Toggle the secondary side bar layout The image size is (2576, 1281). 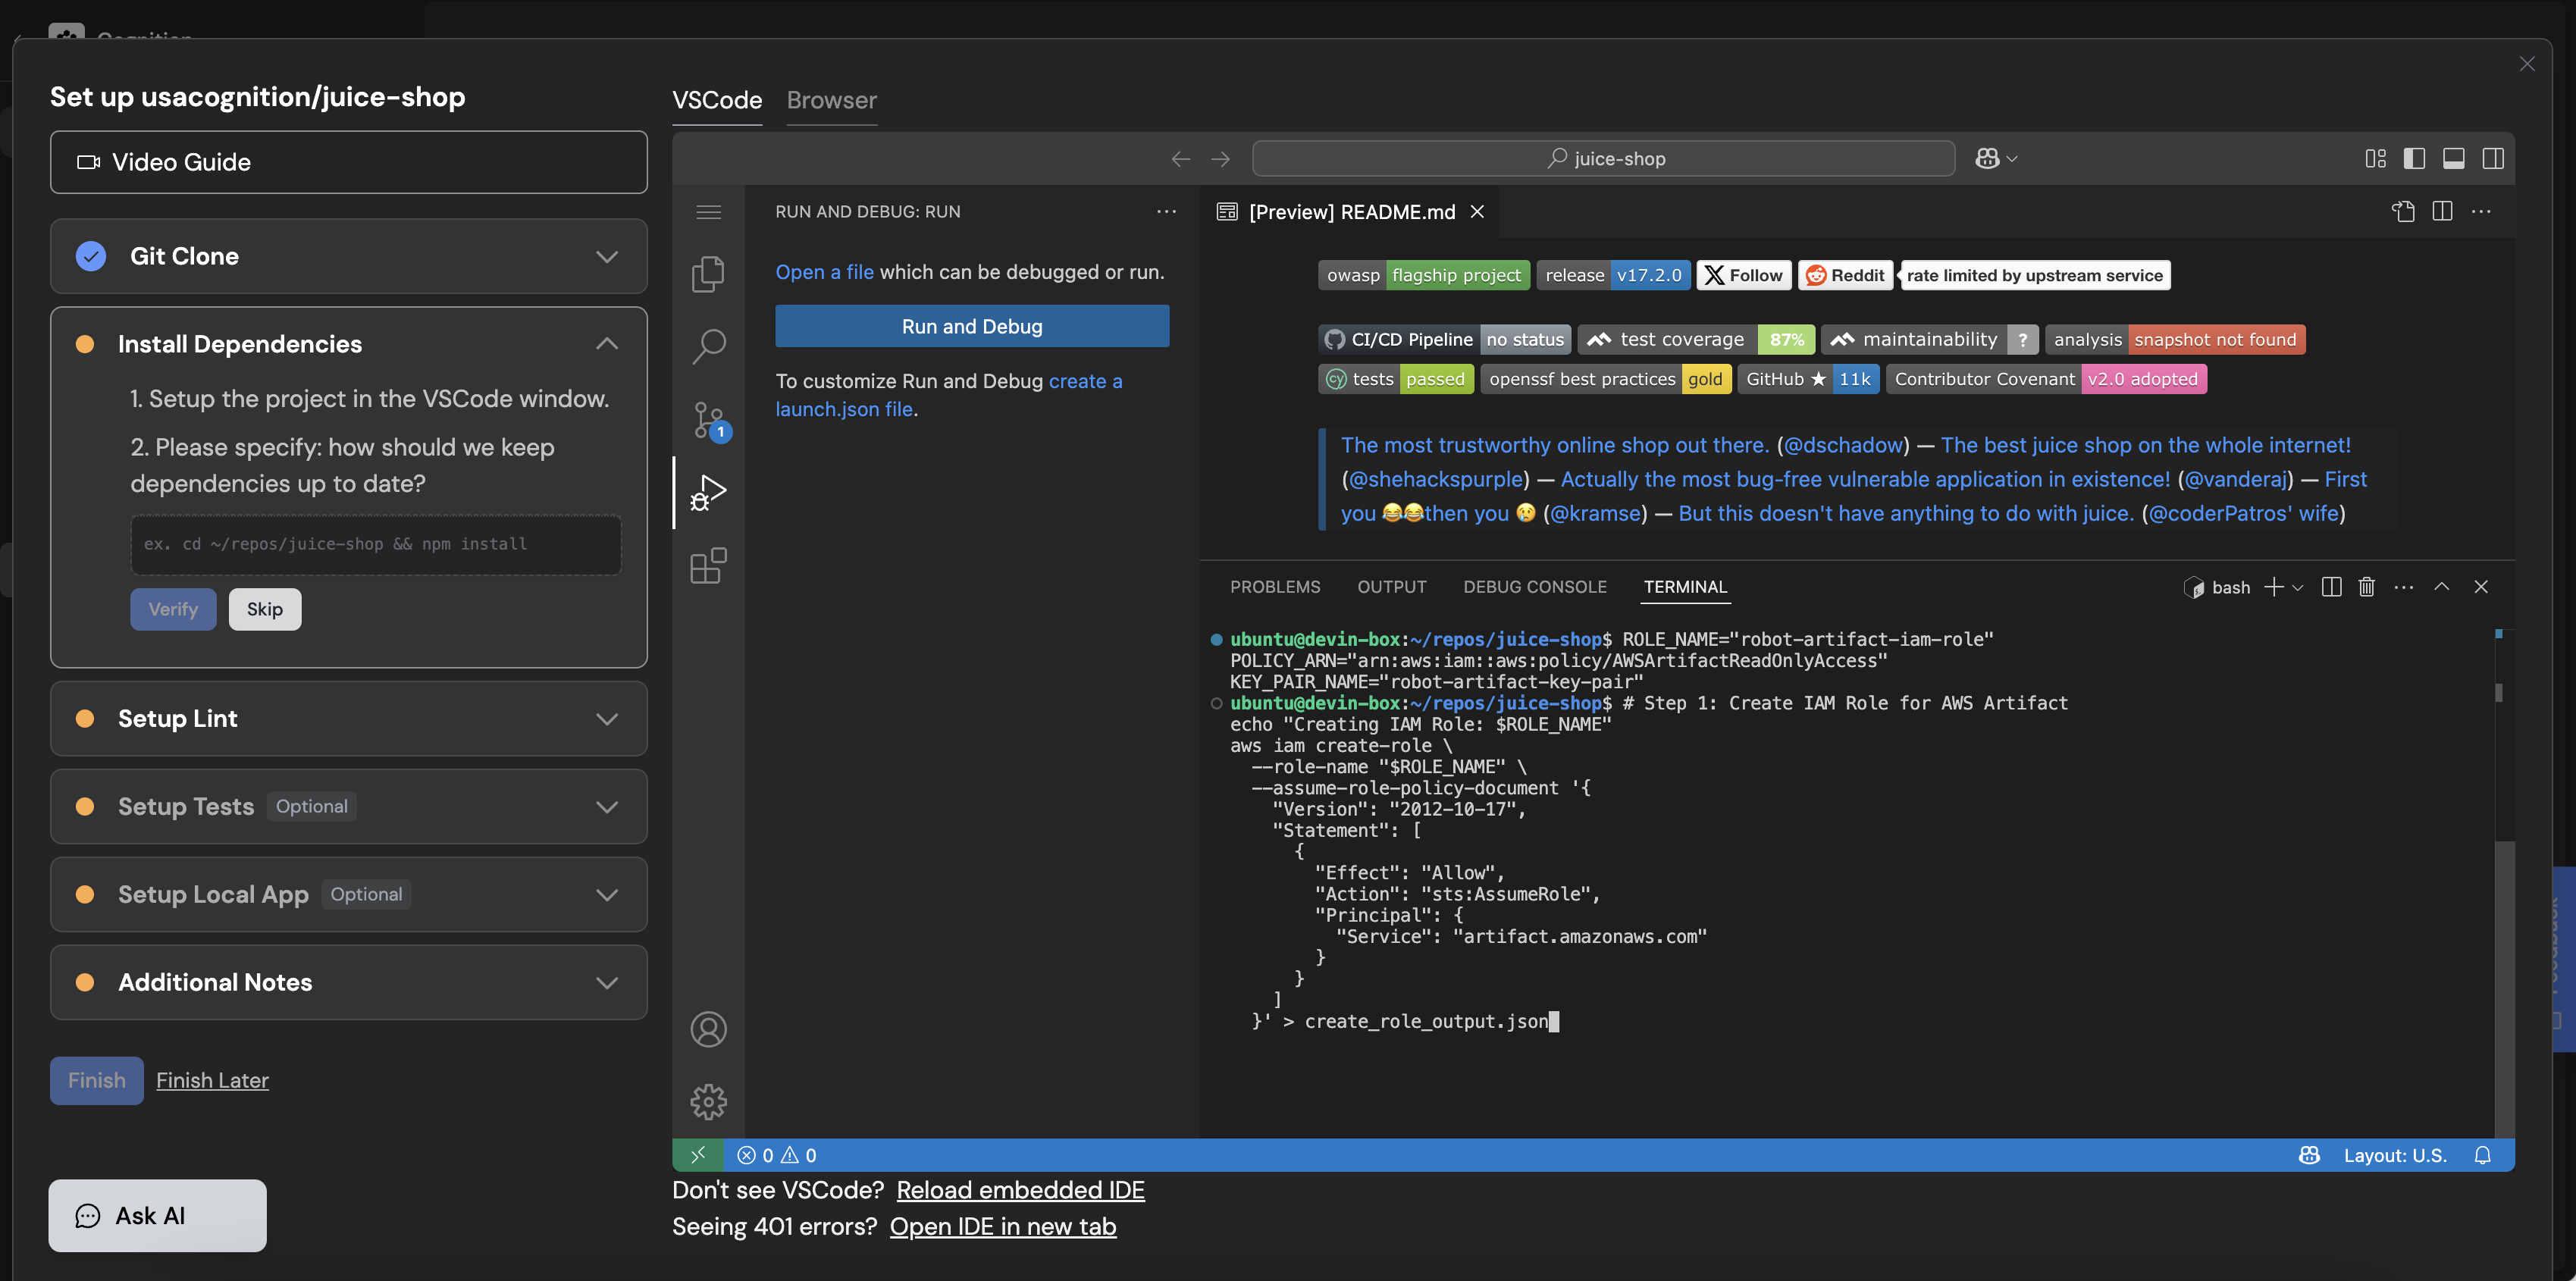pos(2493,158)
